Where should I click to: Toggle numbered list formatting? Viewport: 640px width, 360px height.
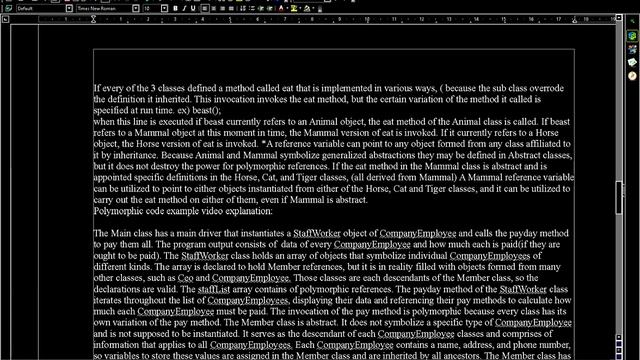point(243,8)
